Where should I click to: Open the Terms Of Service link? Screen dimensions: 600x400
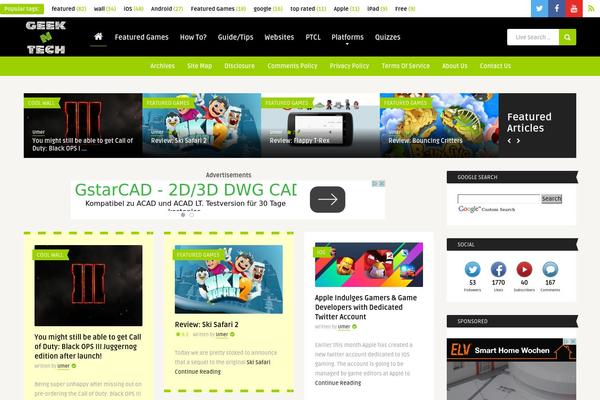point(405,66)
